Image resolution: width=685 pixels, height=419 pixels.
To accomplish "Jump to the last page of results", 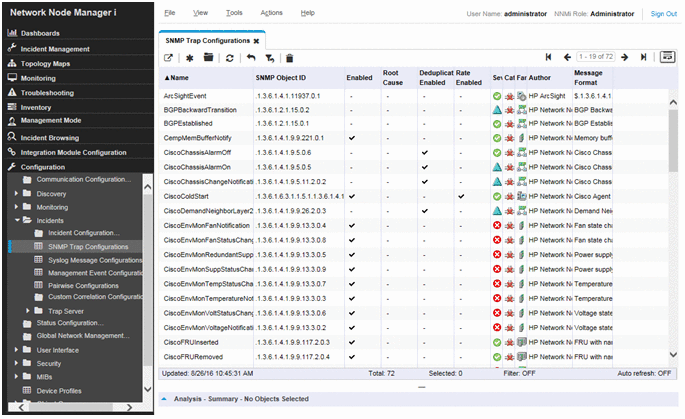I will (643, 58).
